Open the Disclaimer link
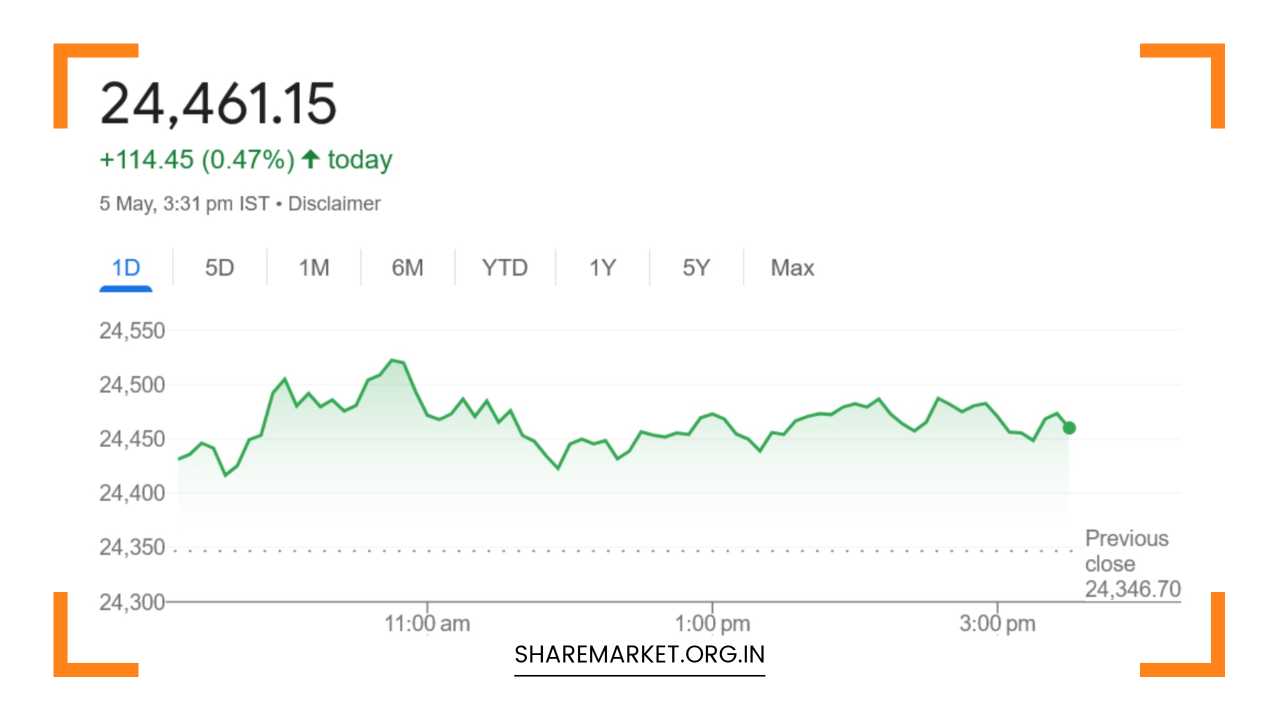The height and width of the screenshot is (720, 1280). tap(334, 204)
